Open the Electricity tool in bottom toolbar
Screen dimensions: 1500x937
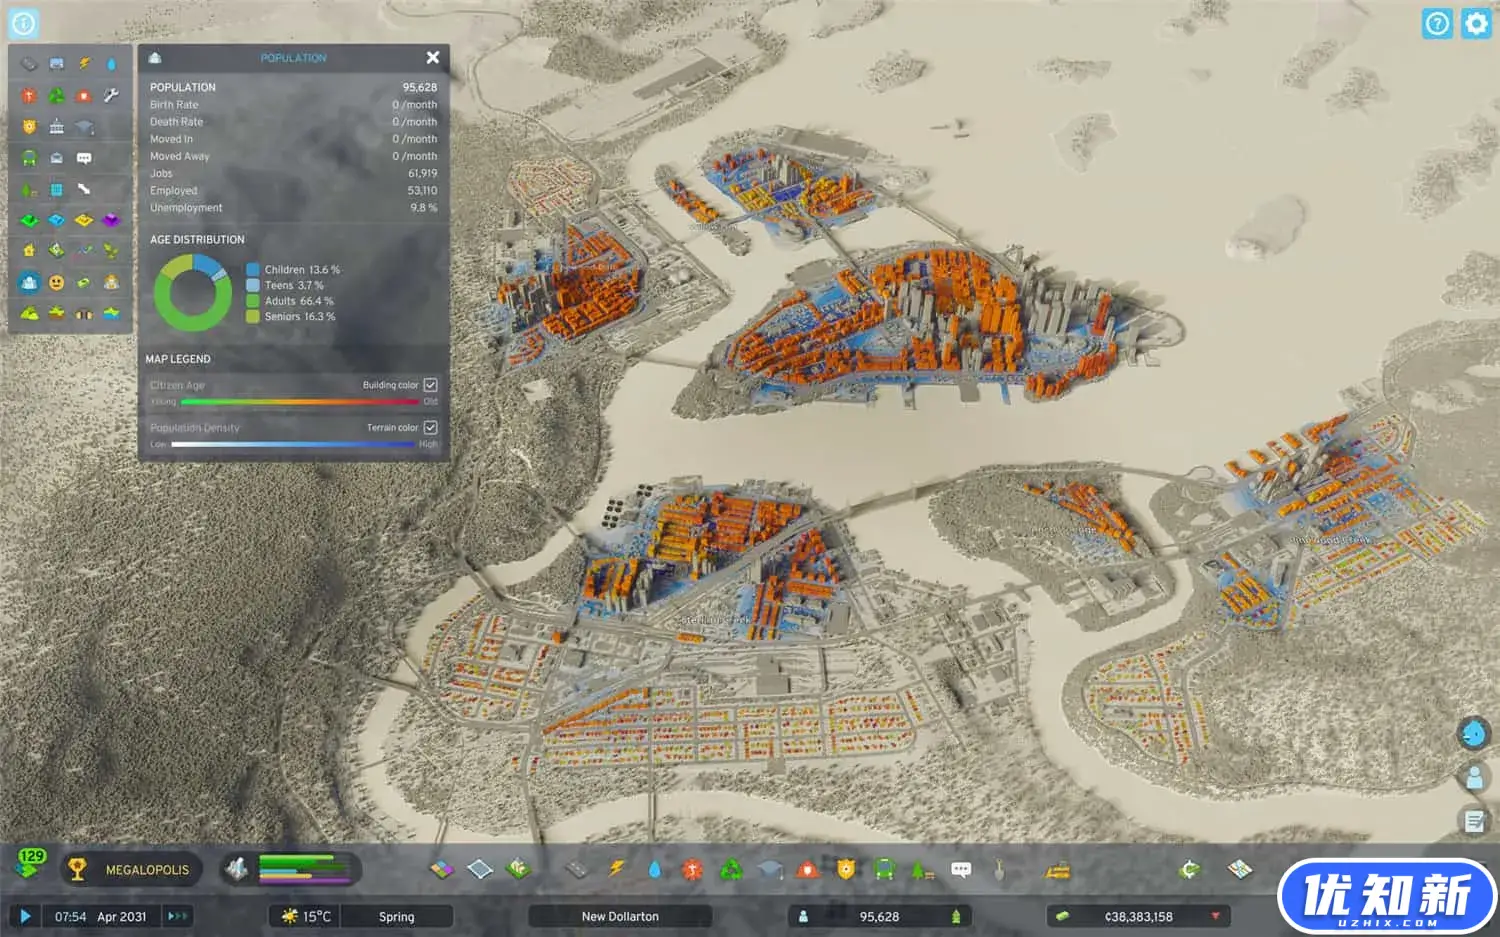tap(616, 869)
